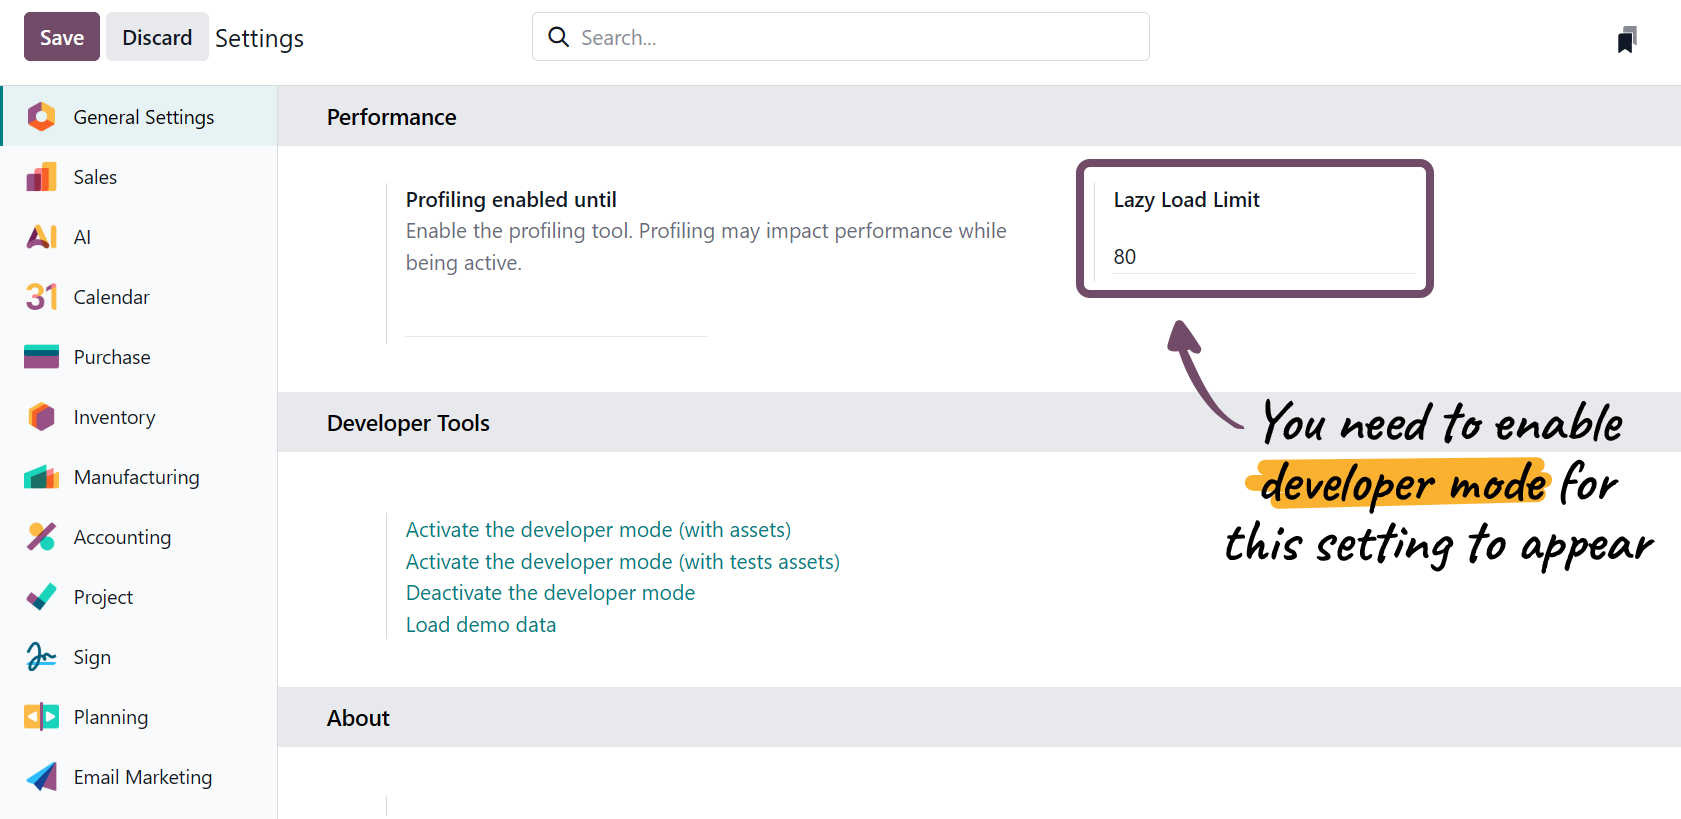Discard the settings changes
The width and height of the screenshot is (1681, 819).
[157, 37]
